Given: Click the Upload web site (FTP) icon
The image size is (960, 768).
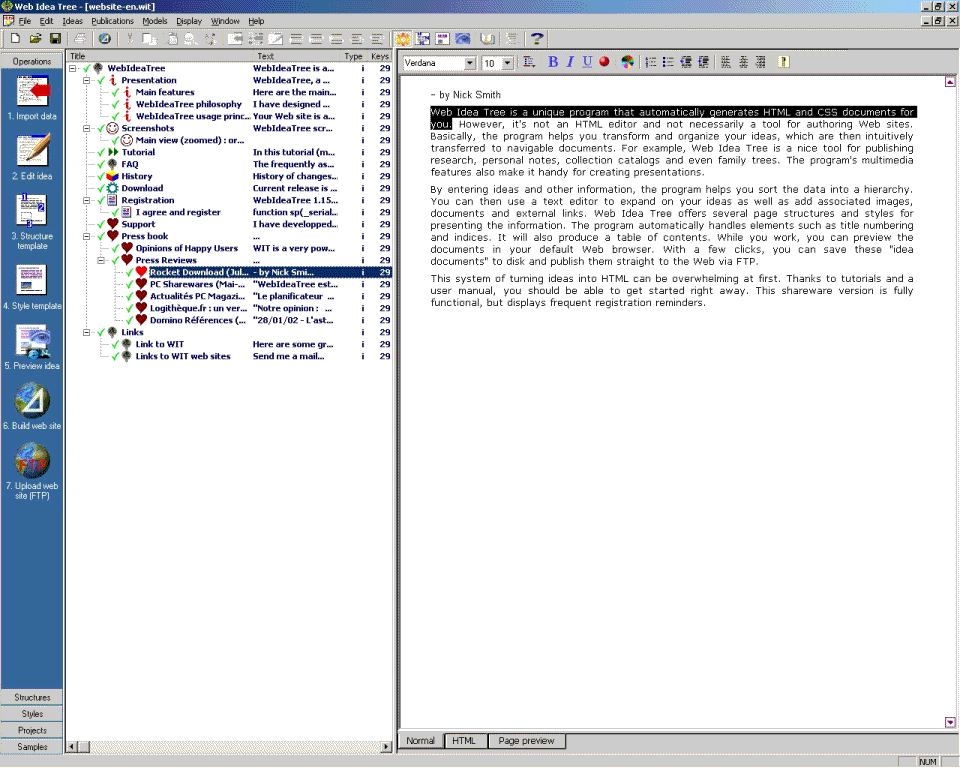Looking at the screenshot, I should [x=33, y=461].
